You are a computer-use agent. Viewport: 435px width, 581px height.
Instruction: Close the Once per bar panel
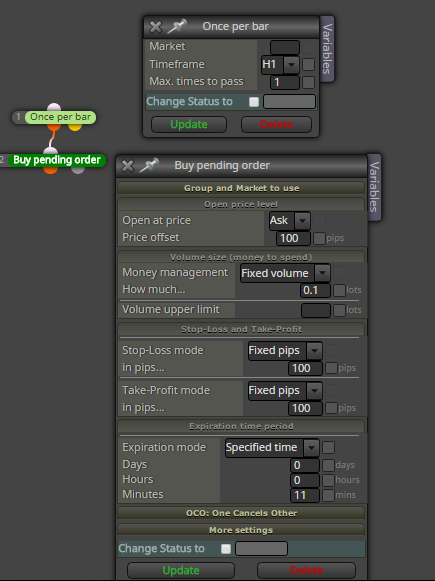pos(156,27)
